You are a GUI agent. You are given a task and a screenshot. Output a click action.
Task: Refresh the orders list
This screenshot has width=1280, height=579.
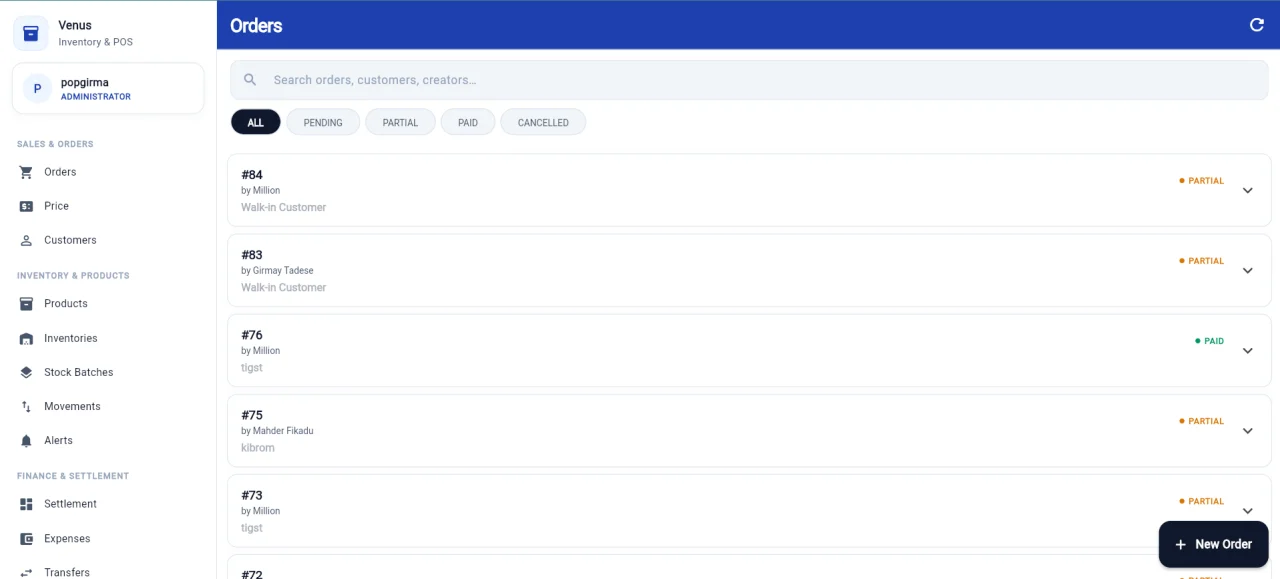pos(1257,25)
